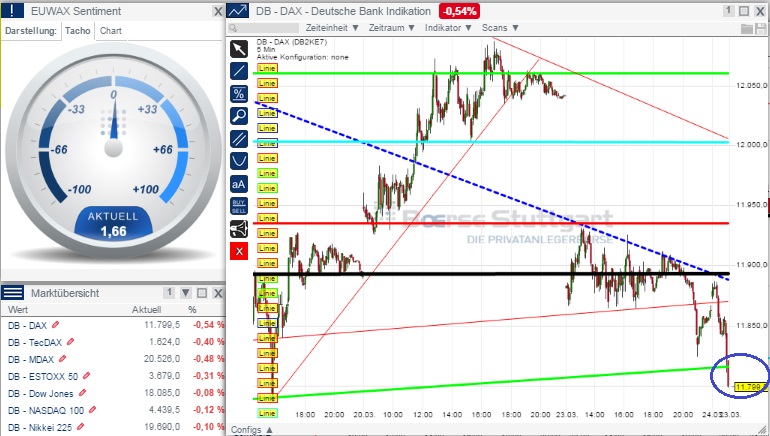
Task: Open the Scans dropdown
Action: [x=500, y=28]
